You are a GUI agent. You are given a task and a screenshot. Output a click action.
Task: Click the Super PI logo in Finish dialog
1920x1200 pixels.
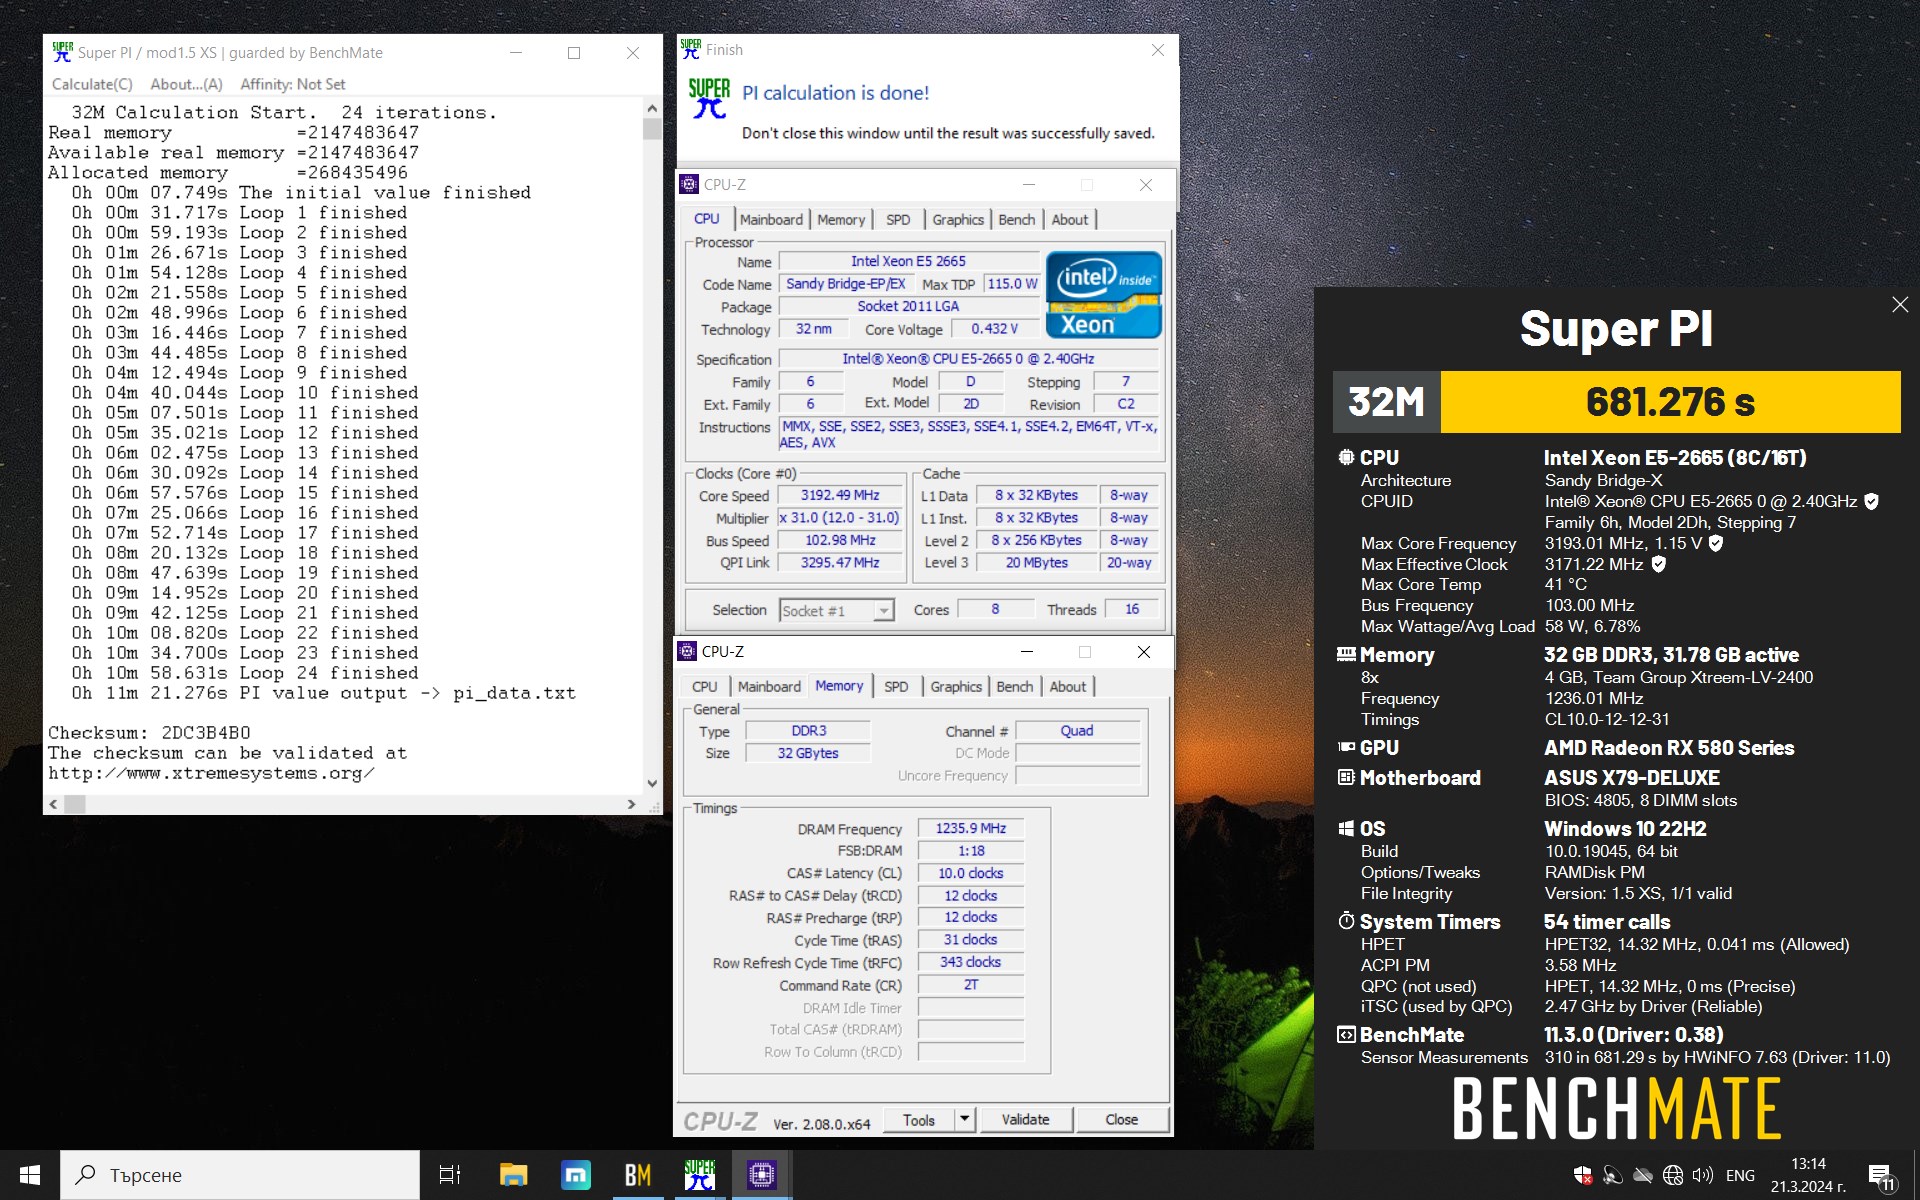[709, 99]
